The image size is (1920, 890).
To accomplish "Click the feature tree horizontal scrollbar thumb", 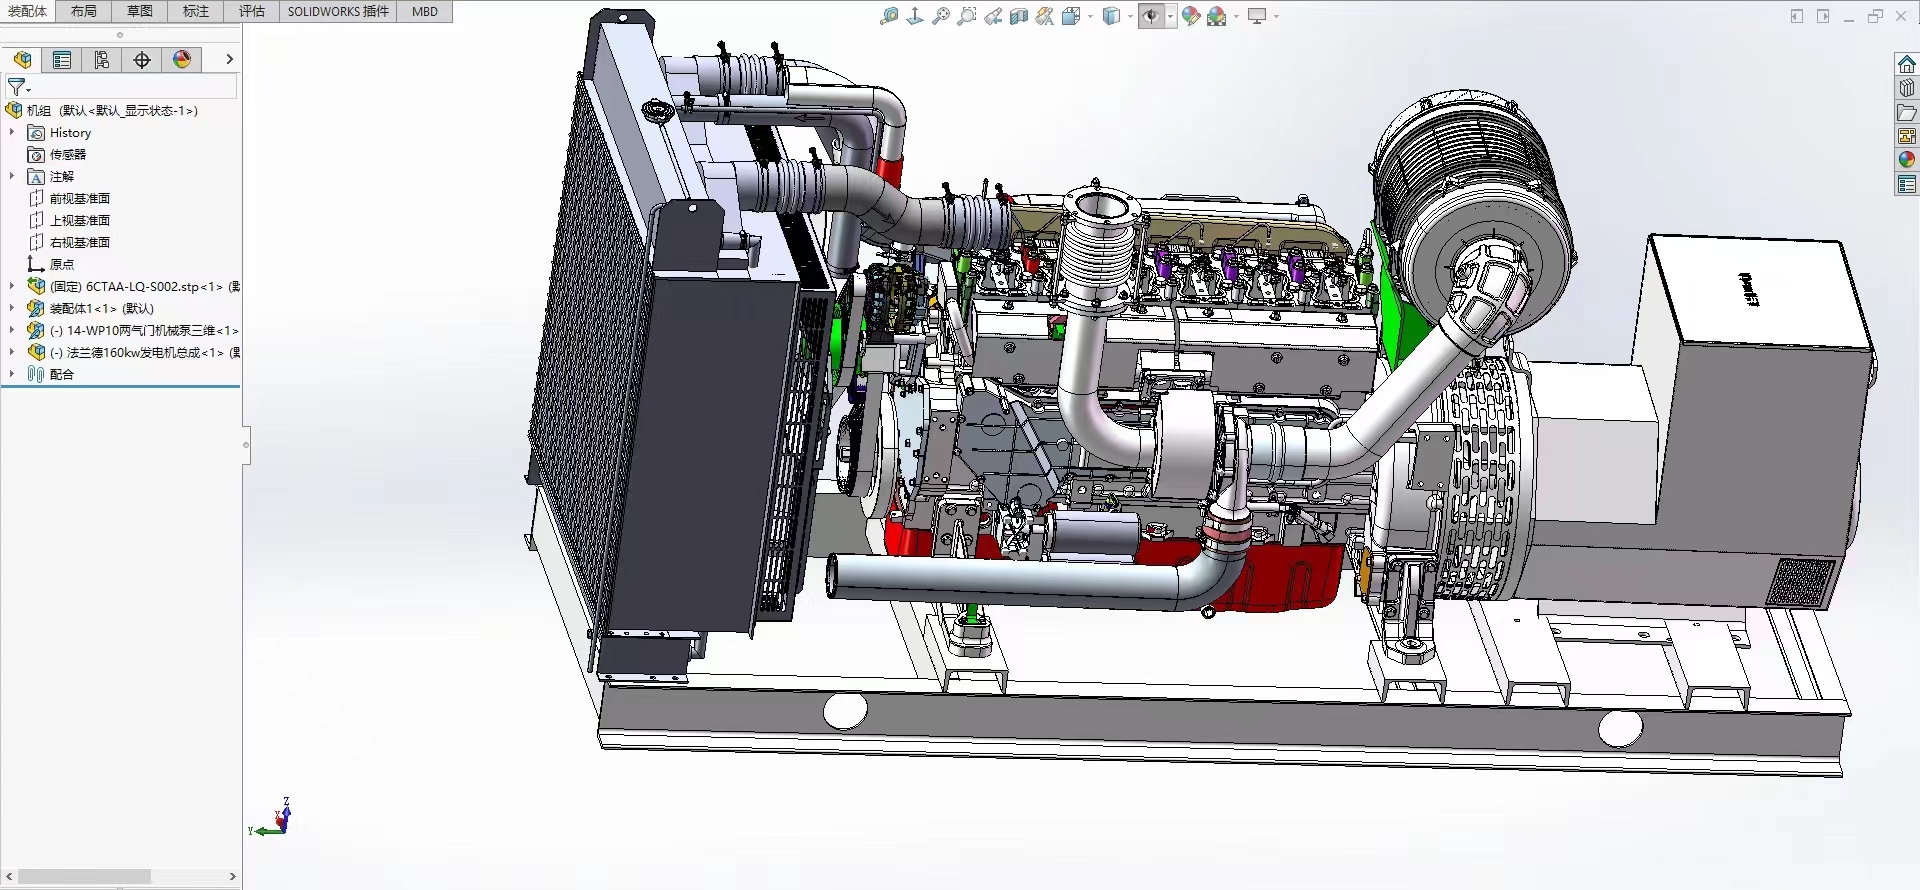I will coord(85,876).
